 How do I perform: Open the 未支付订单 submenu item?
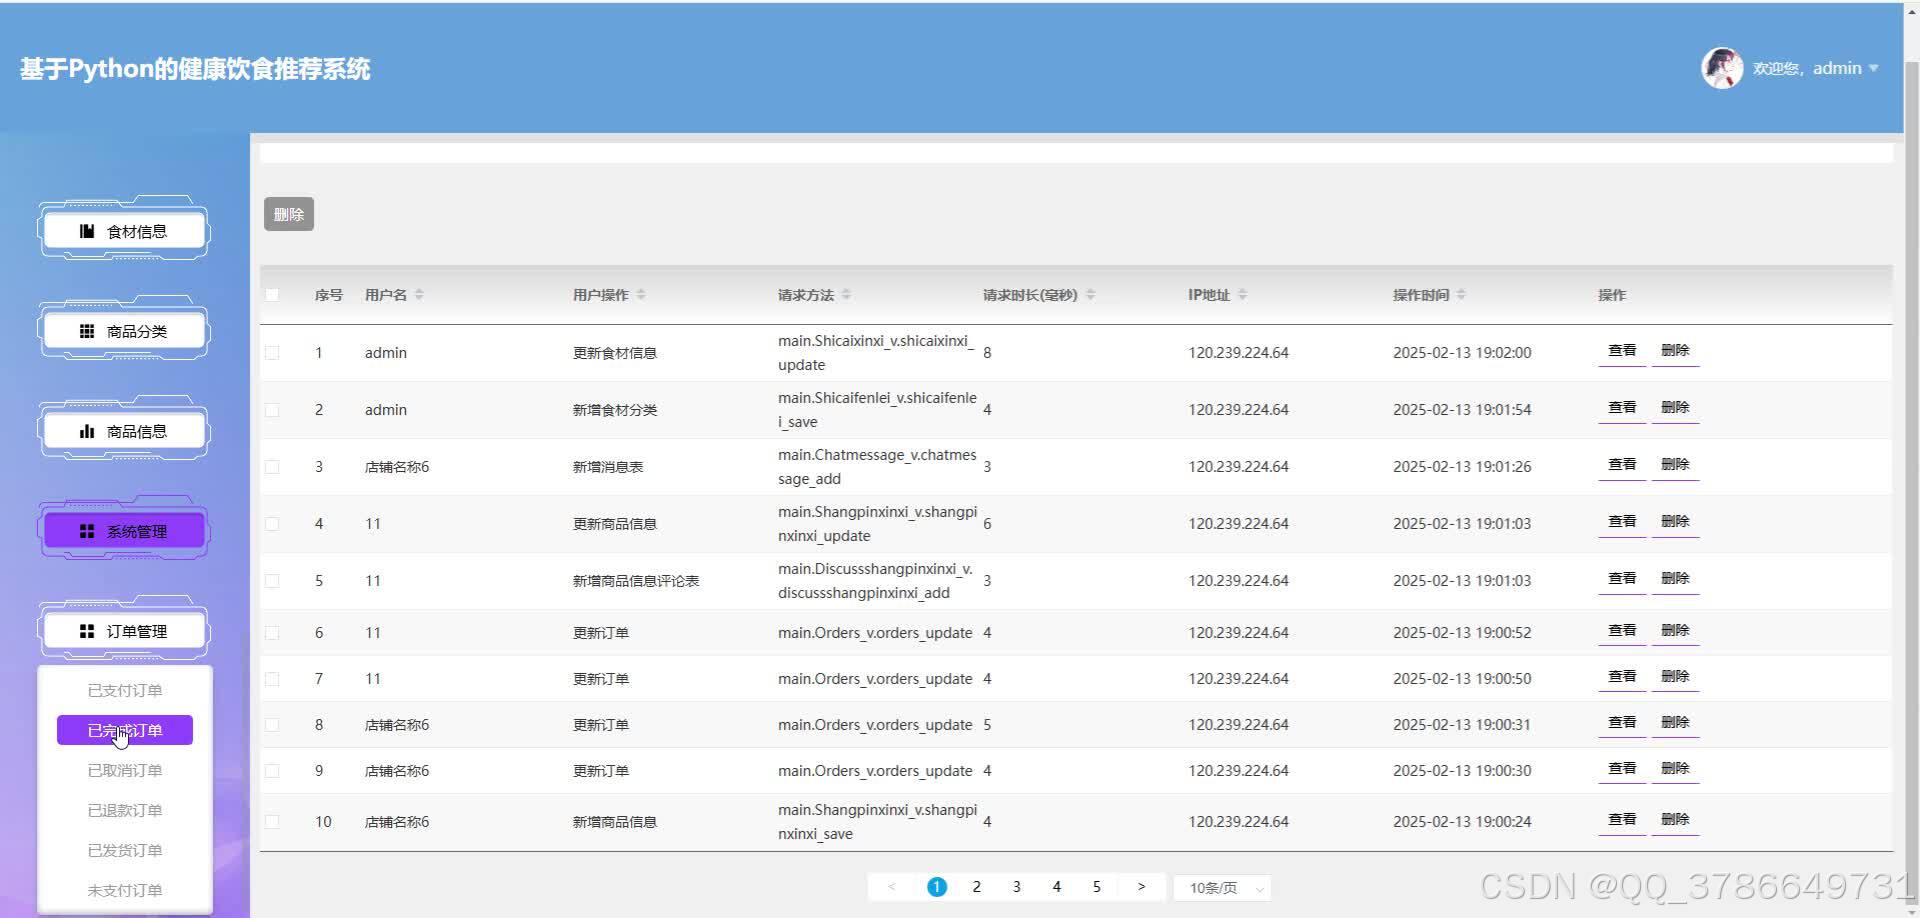[x=125, y=890]
